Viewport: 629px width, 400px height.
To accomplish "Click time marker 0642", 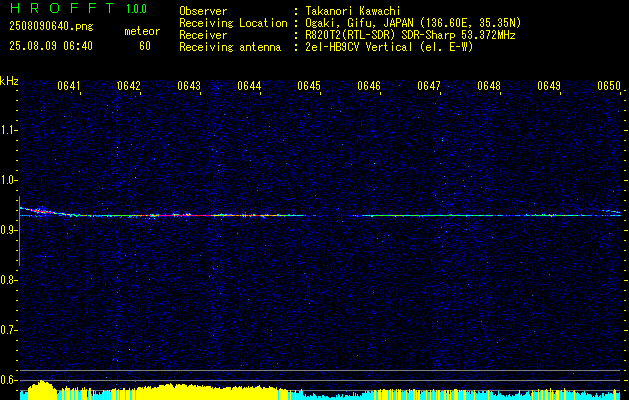I will pyautogui.click(x=129, y=86).
